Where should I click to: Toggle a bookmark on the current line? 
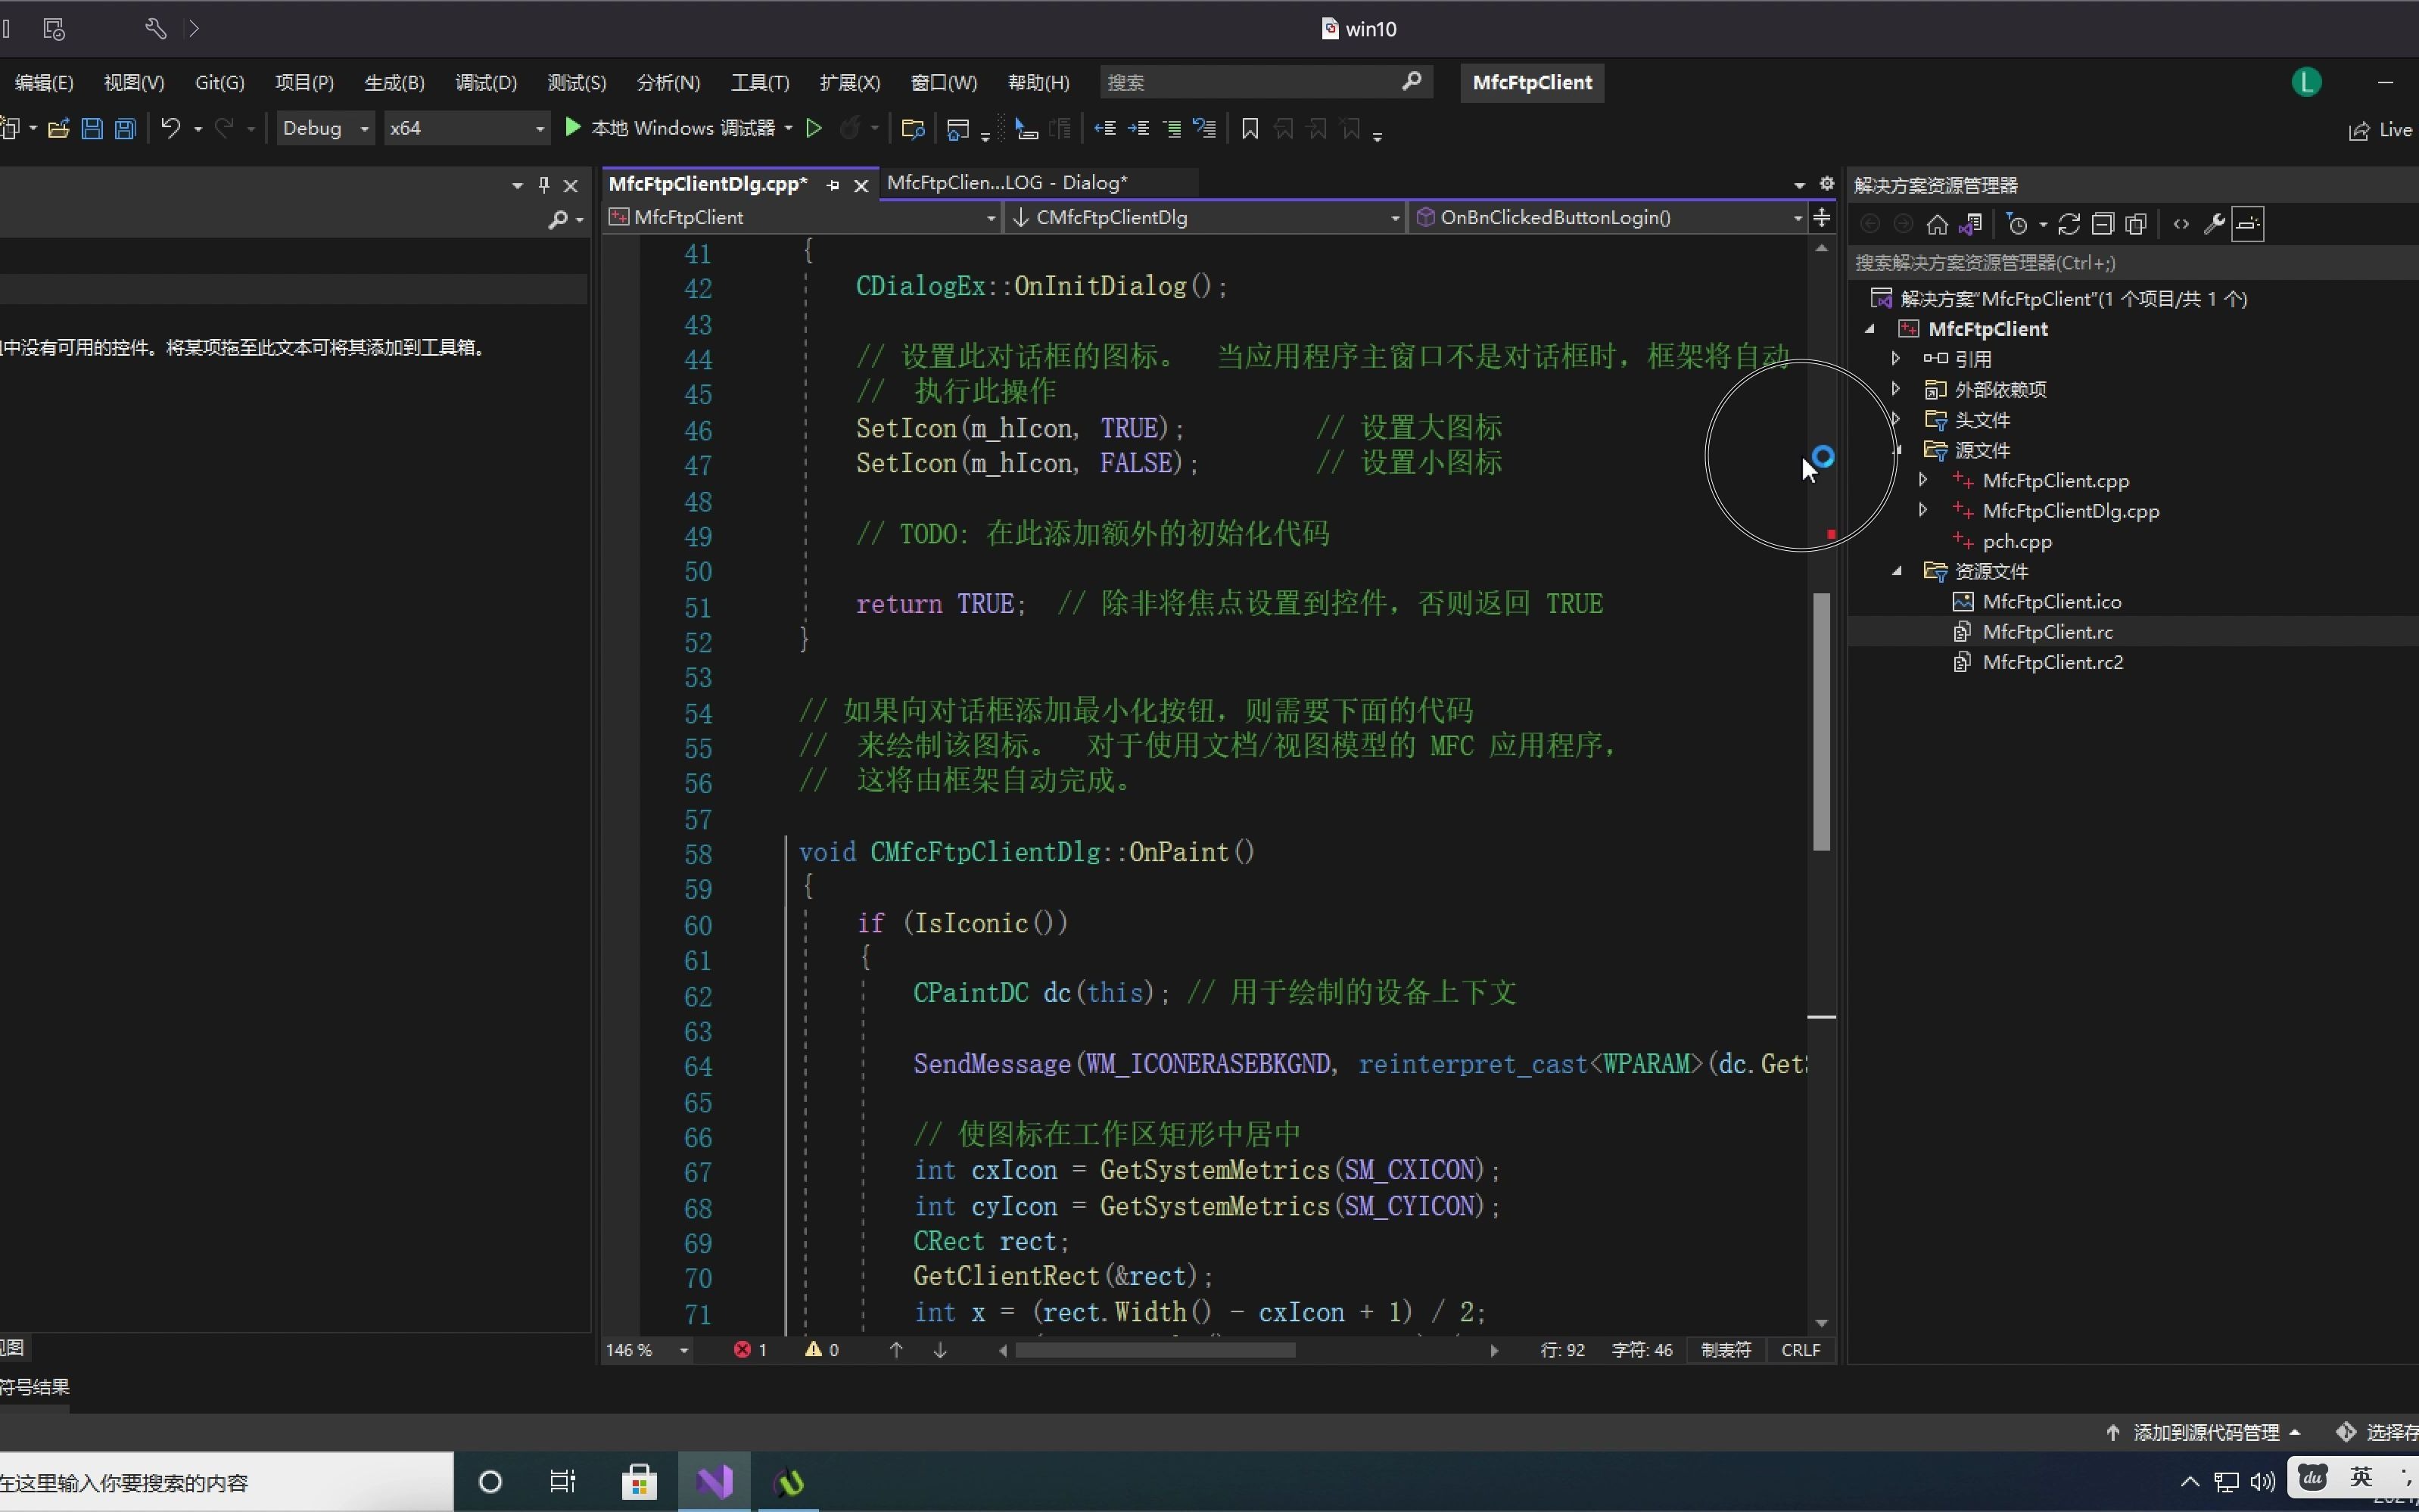pos(1250,128)
